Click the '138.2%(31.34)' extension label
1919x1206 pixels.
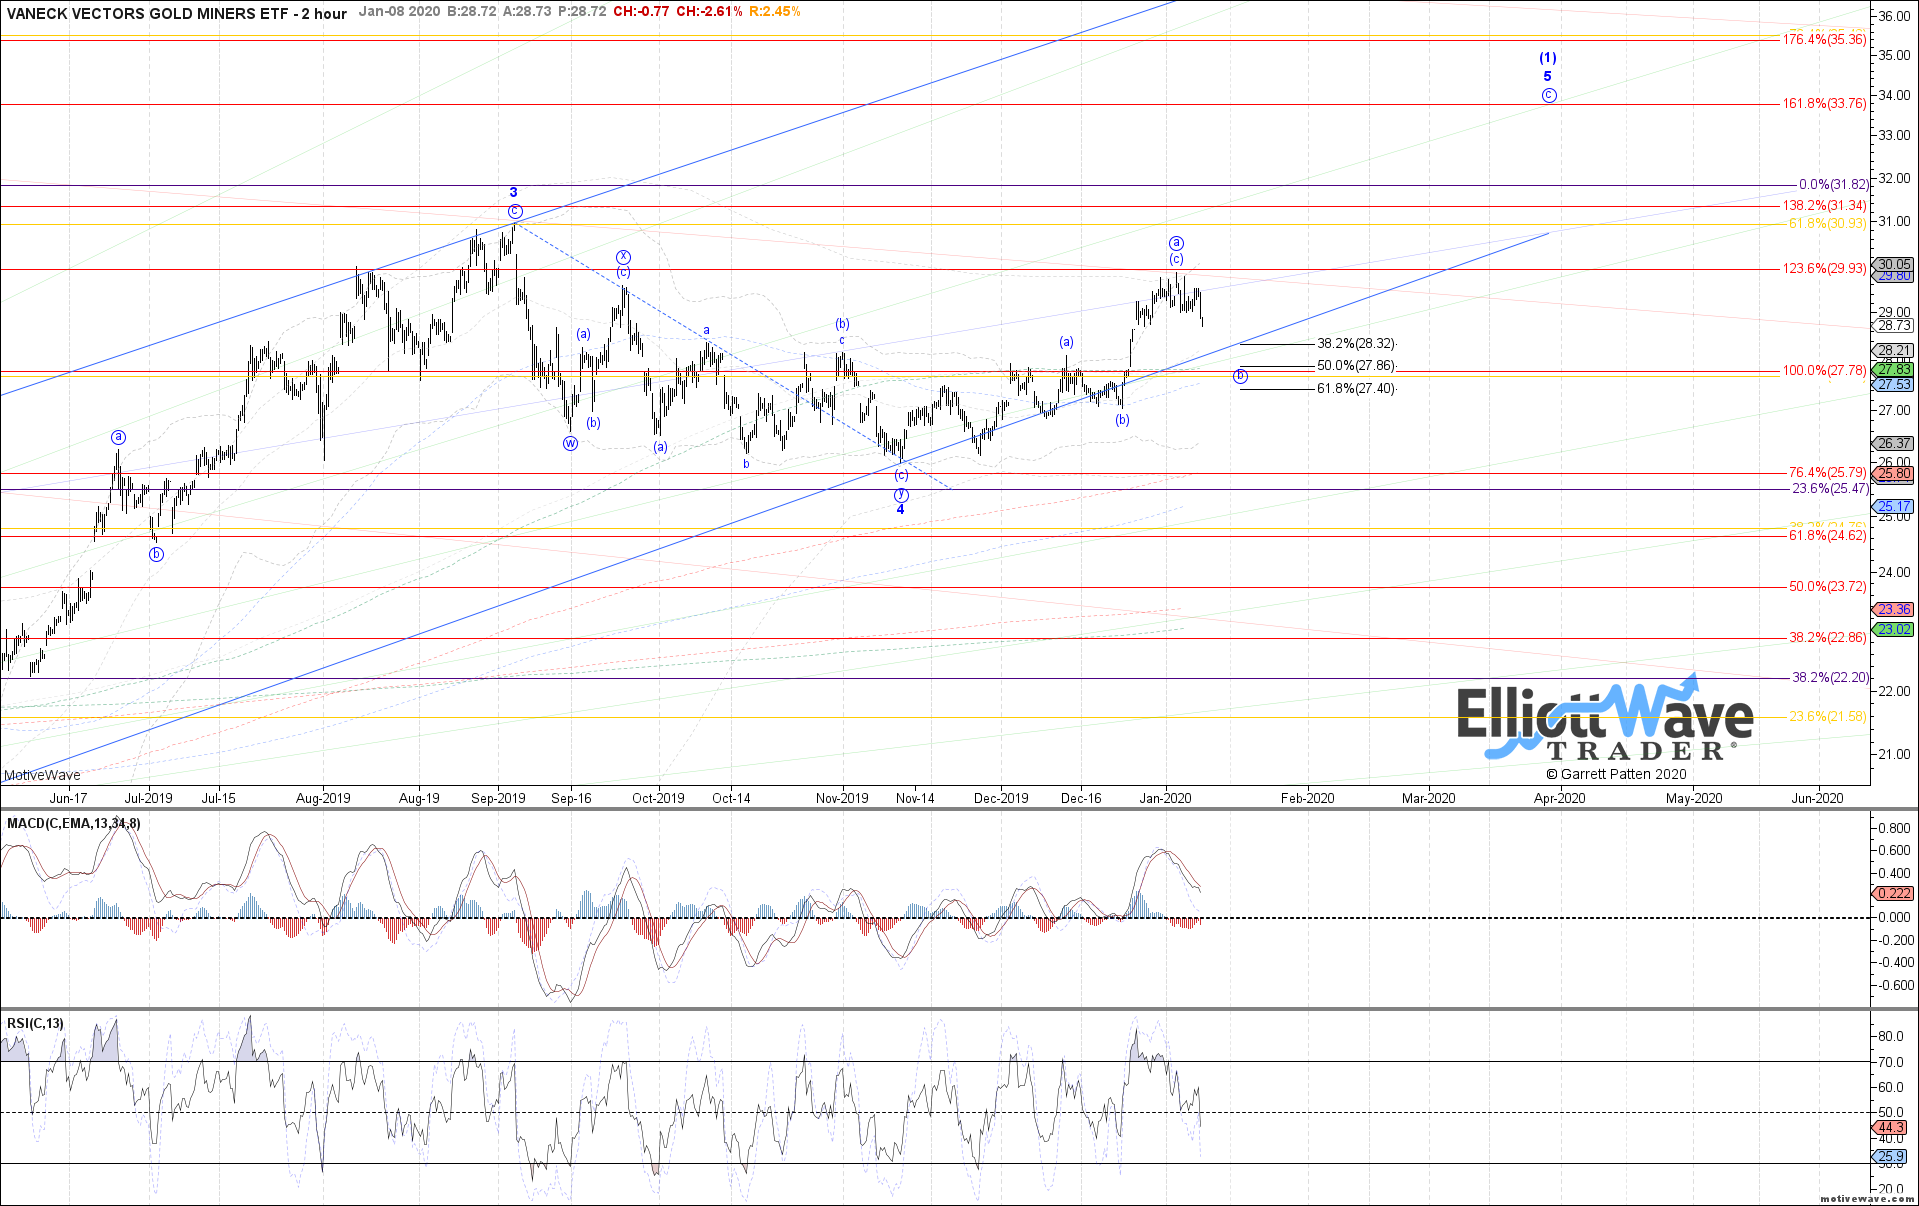[1824, 206]
